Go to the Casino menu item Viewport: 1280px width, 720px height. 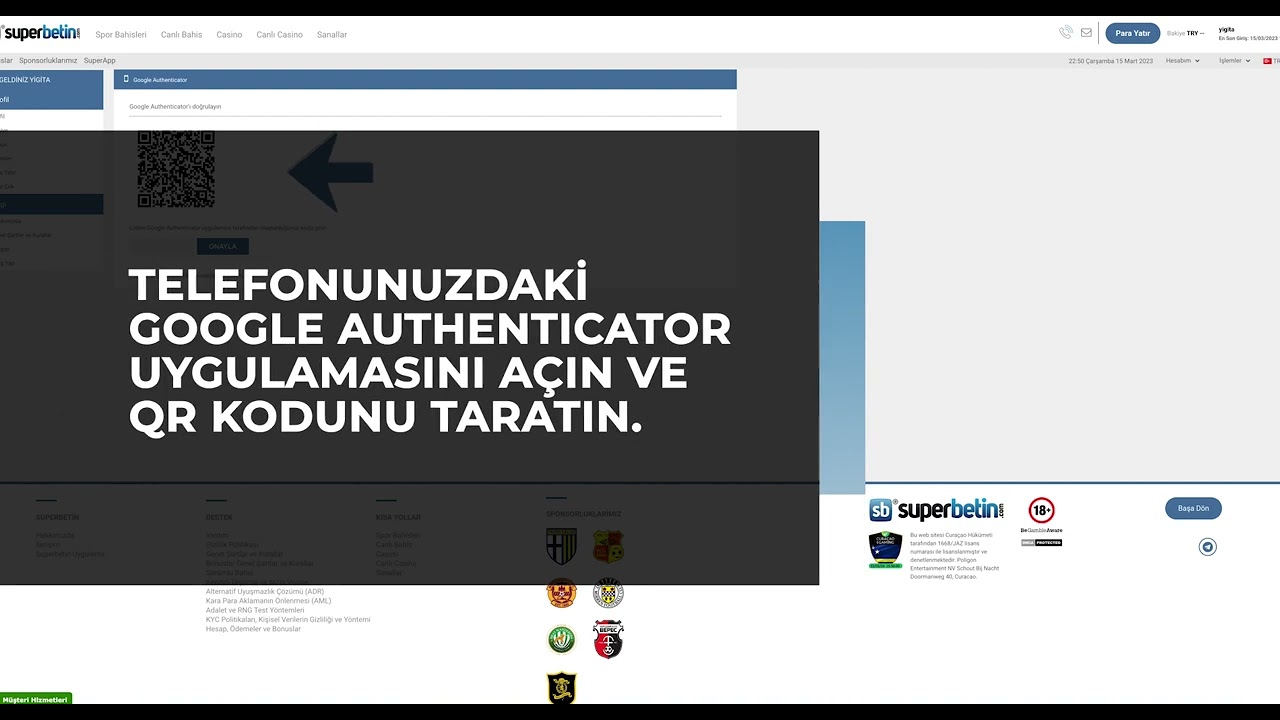229,35
